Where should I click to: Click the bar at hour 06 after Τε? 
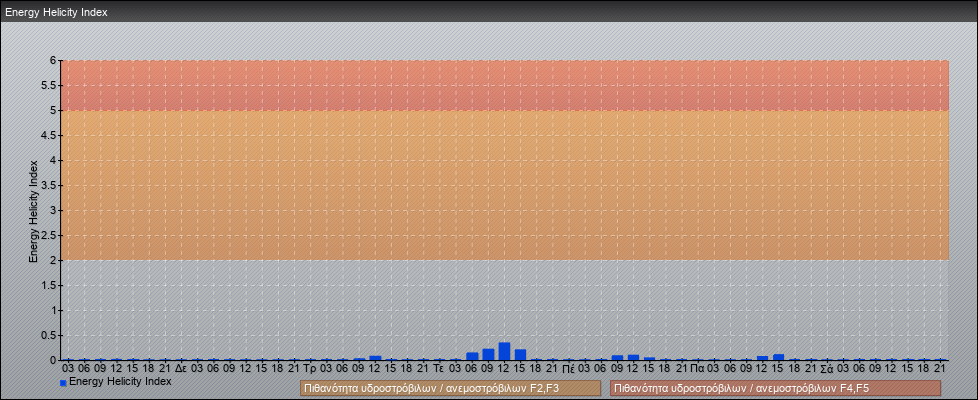coord(472,356)
